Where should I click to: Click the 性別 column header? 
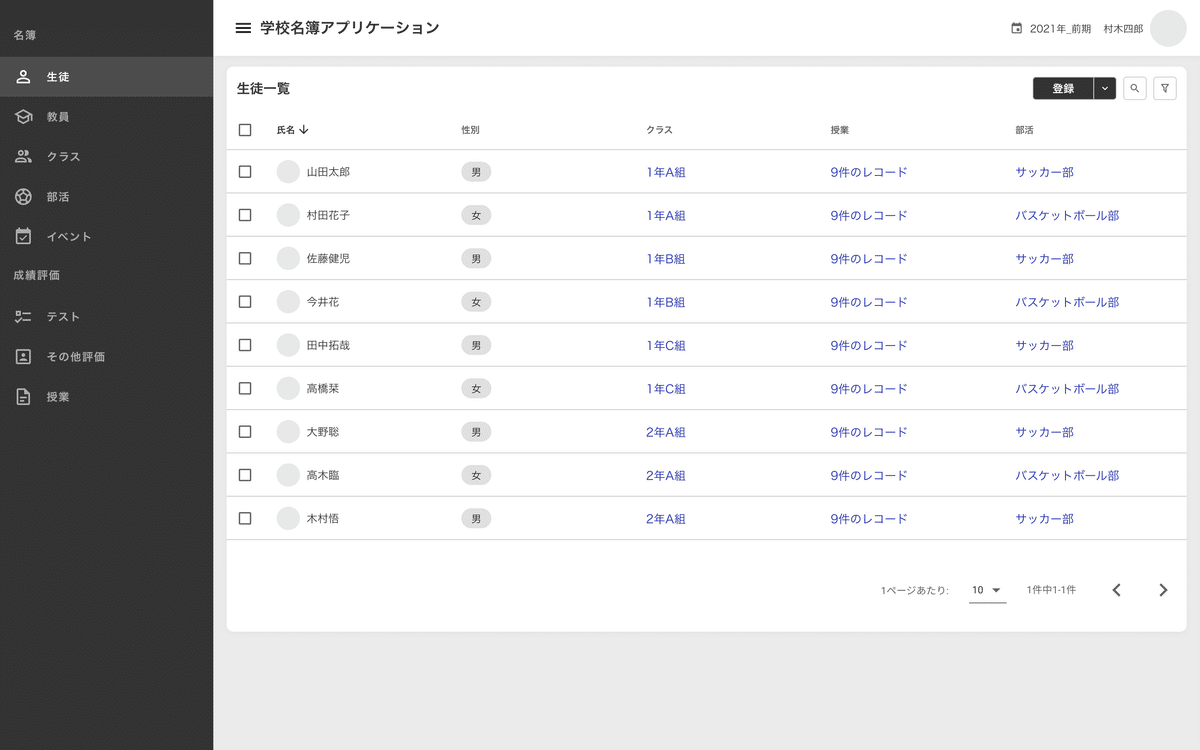click(470, 130)
